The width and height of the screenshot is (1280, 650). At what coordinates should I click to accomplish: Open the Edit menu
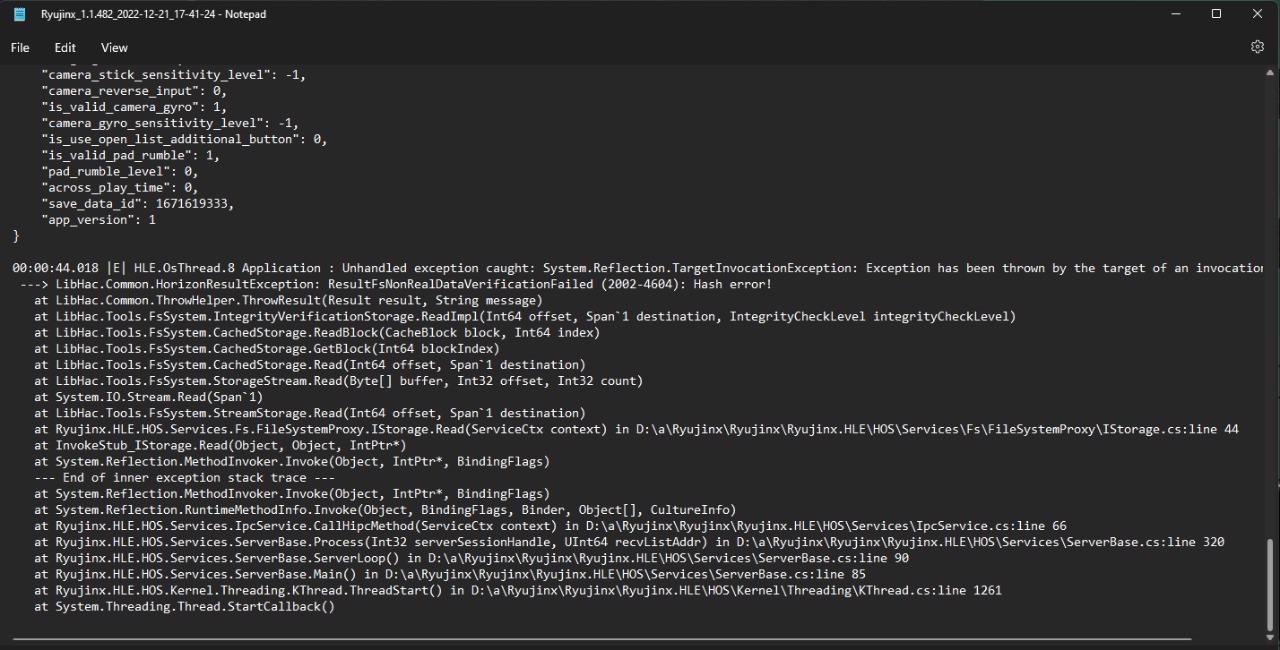pyautogui.click(x=64, y=47)
